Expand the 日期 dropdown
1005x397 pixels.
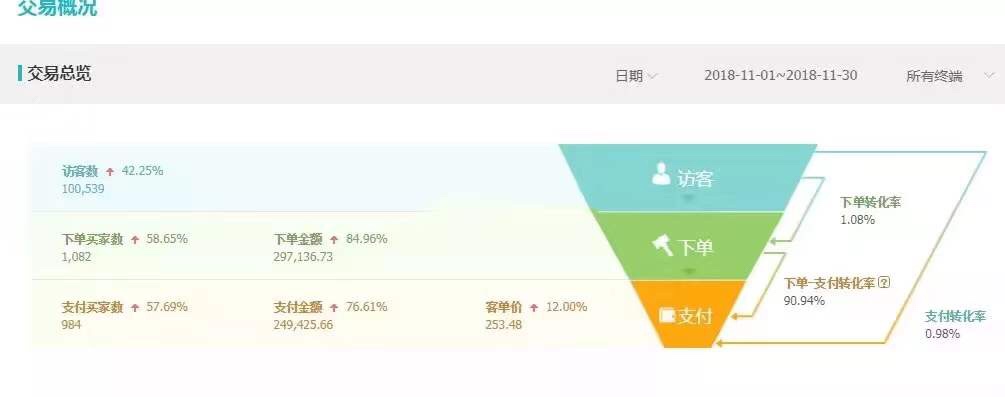tap(636, 76)
